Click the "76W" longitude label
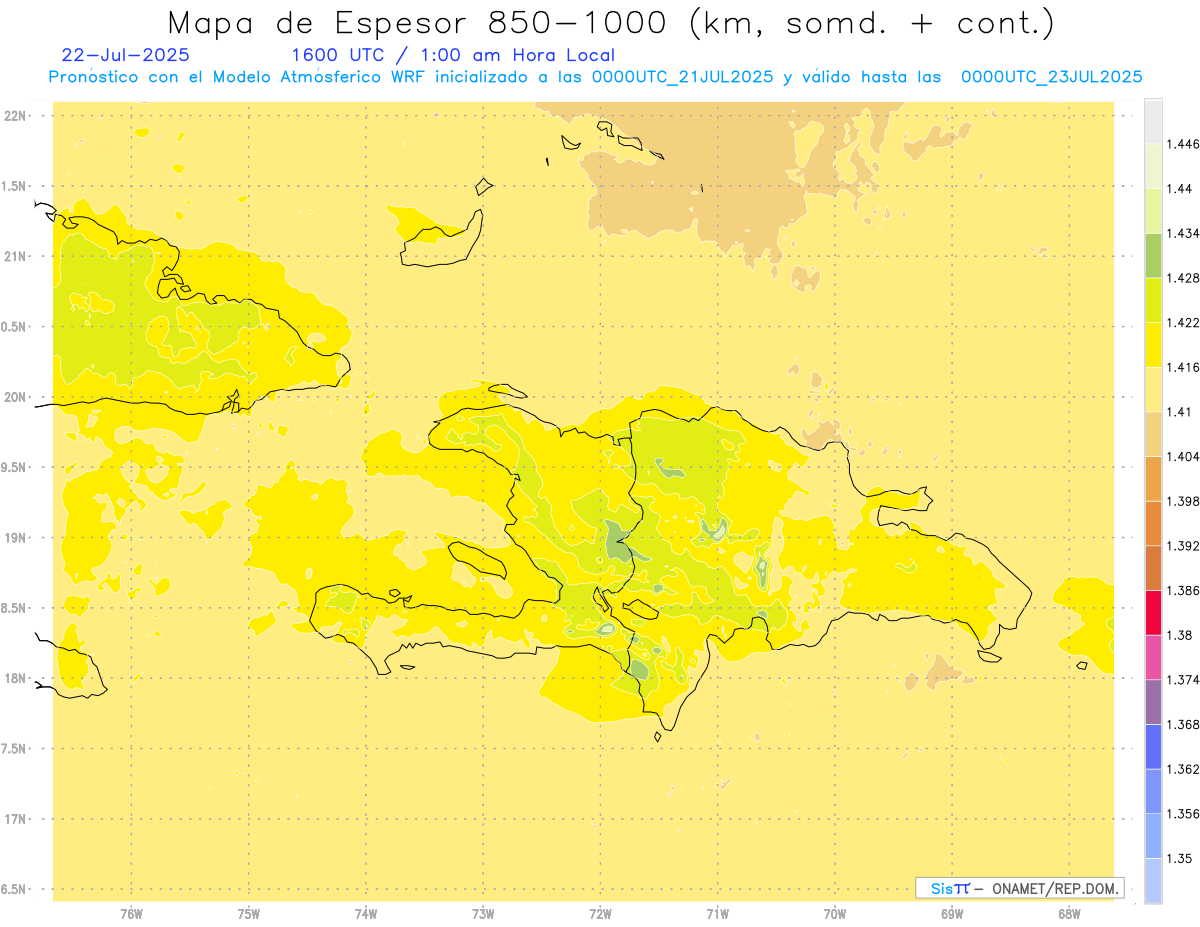 click(x=131, y=914)
